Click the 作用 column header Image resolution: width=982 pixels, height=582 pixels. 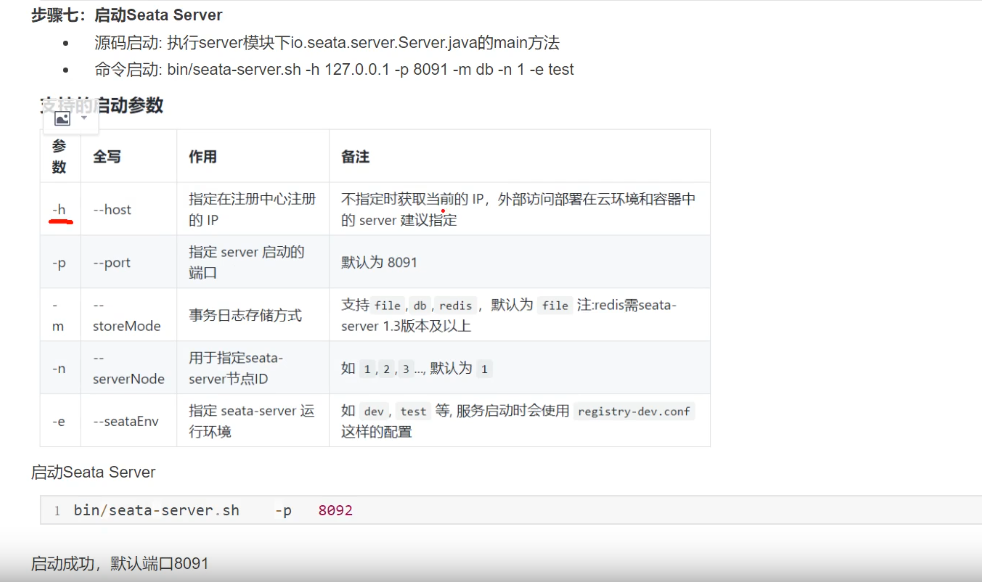tap(203, 157)
